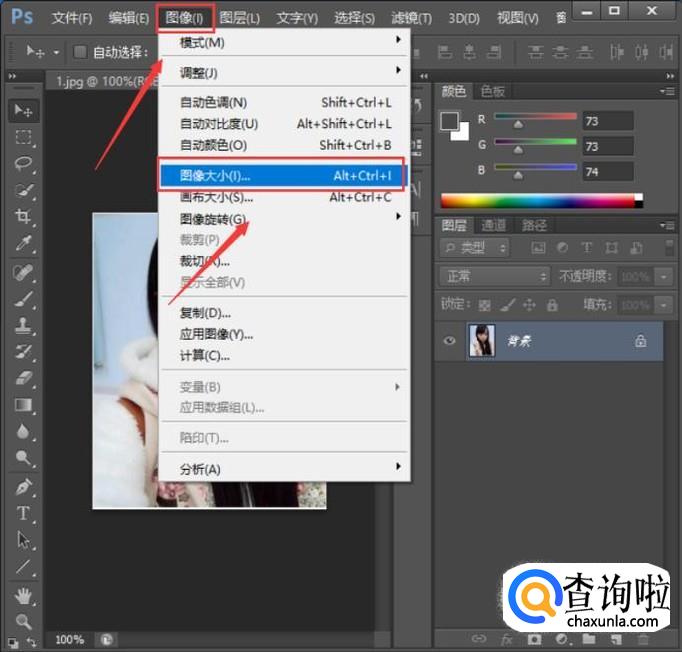This screenshot has width=682, height=652.
Task: Click 画布大小(S)... menu entry
Action: [x=284, y=197]
